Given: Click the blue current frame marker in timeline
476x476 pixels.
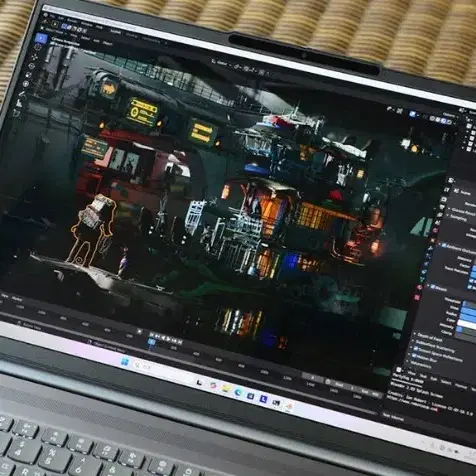Looking at the screenshot, I should (x=151, y=341).
